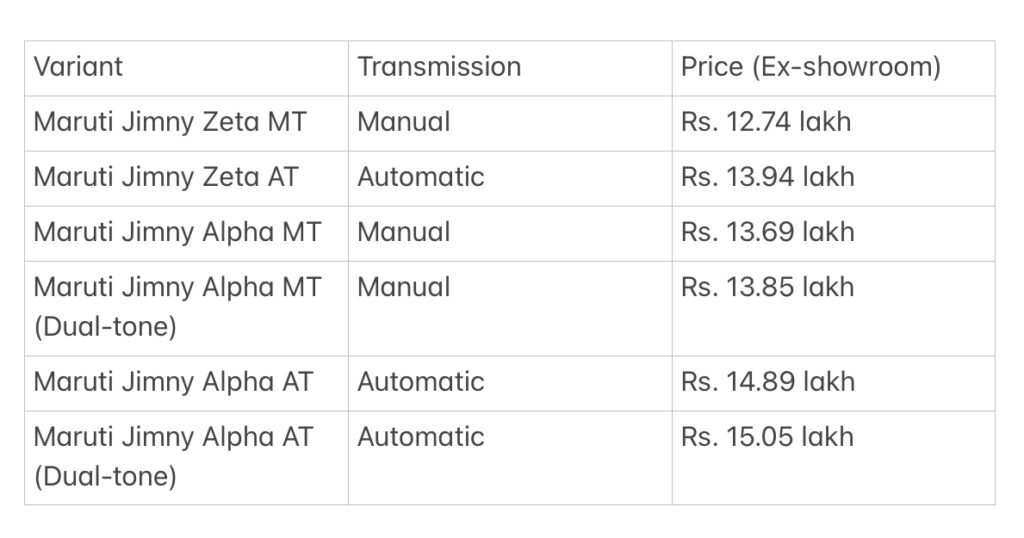The image size is (1024, 538).
Task: Click the Rs. 15.05 lakh price cell
Action: click(833, 458)
